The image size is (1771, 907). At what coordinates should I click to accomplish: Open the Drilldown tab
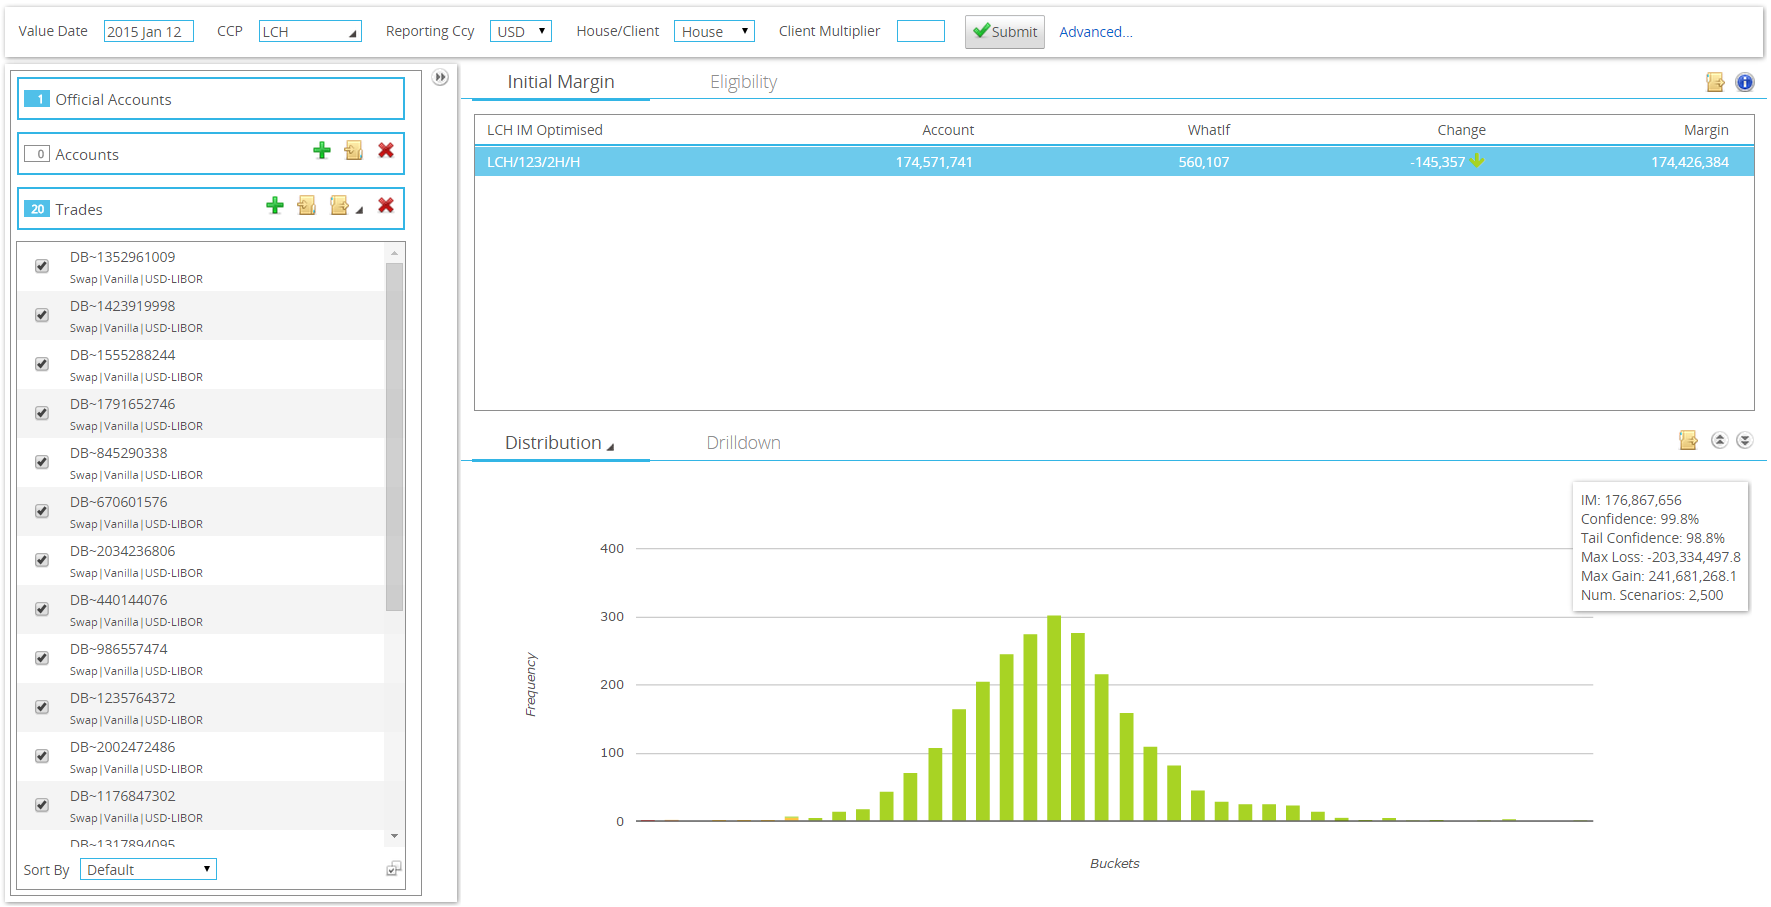pyautogui.click(x=743, y=442)
